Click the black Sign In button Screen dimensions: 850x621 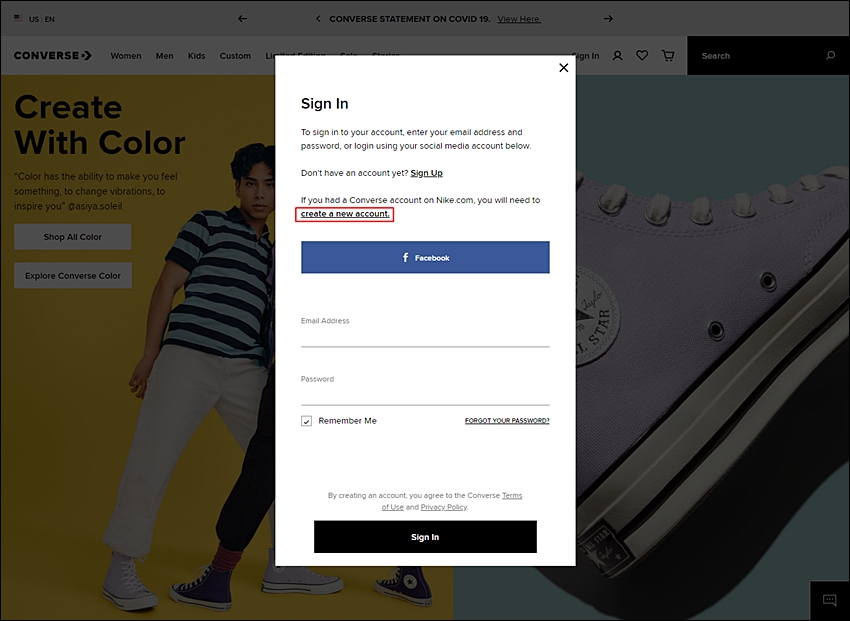(x=425, y=537)
